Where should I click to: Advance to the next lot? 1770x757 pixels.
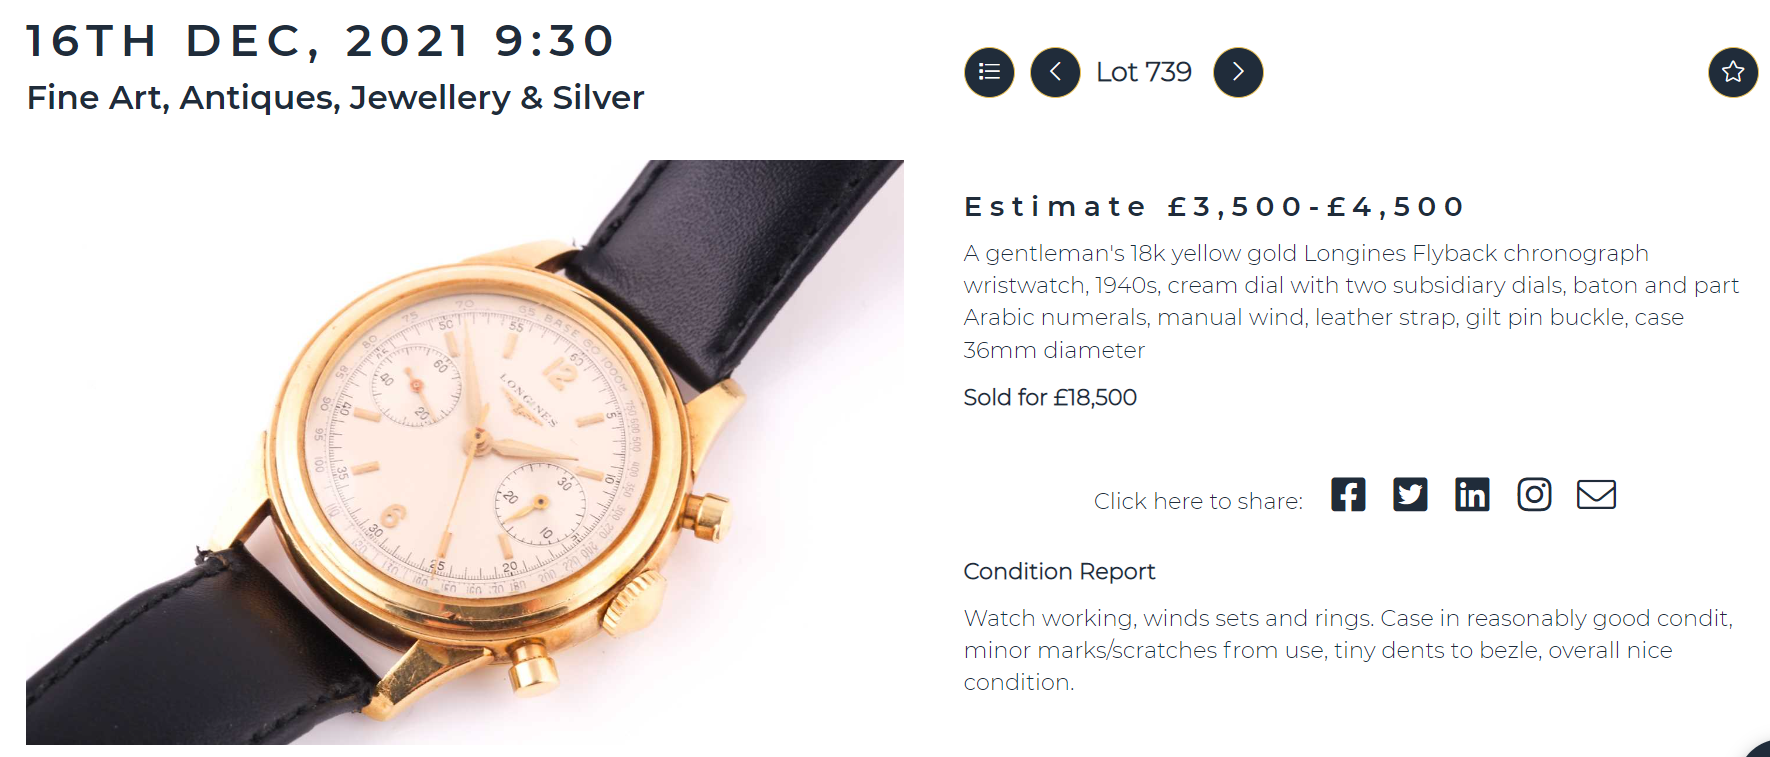click(x=1238, y=72)
